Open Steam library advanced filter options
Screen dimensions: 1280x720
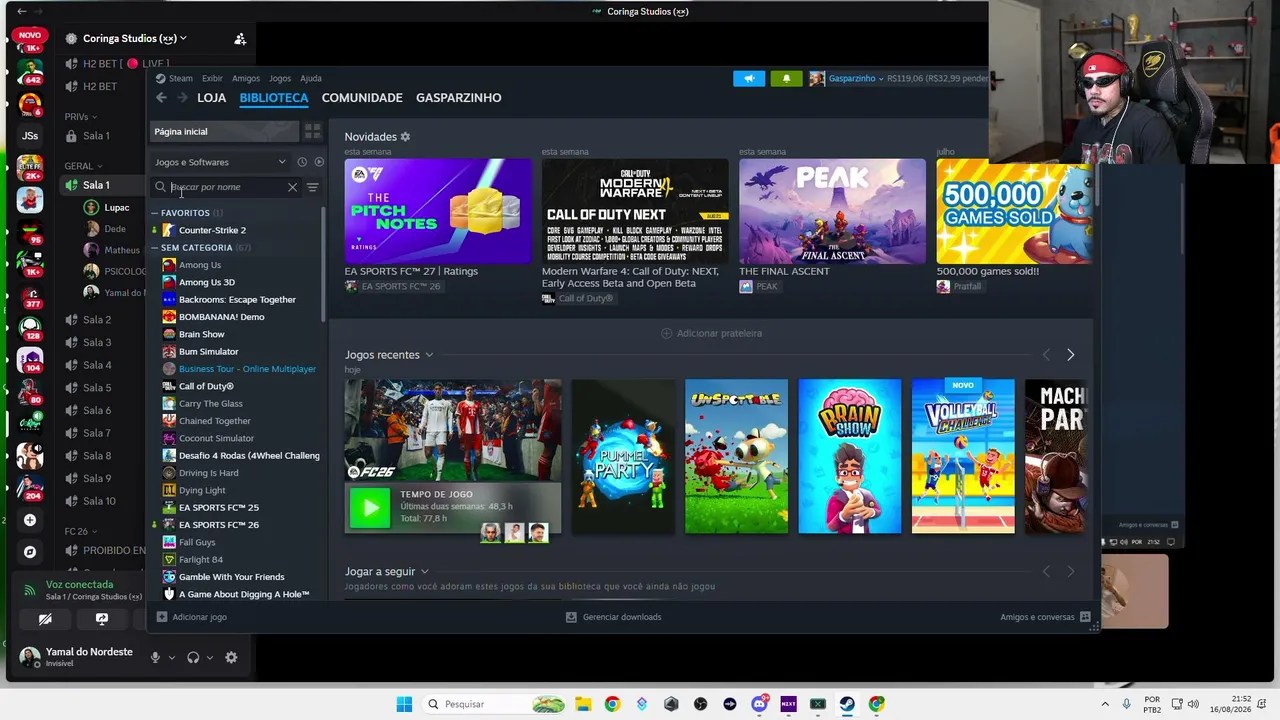pyautogui.click(x=313, y=187)
